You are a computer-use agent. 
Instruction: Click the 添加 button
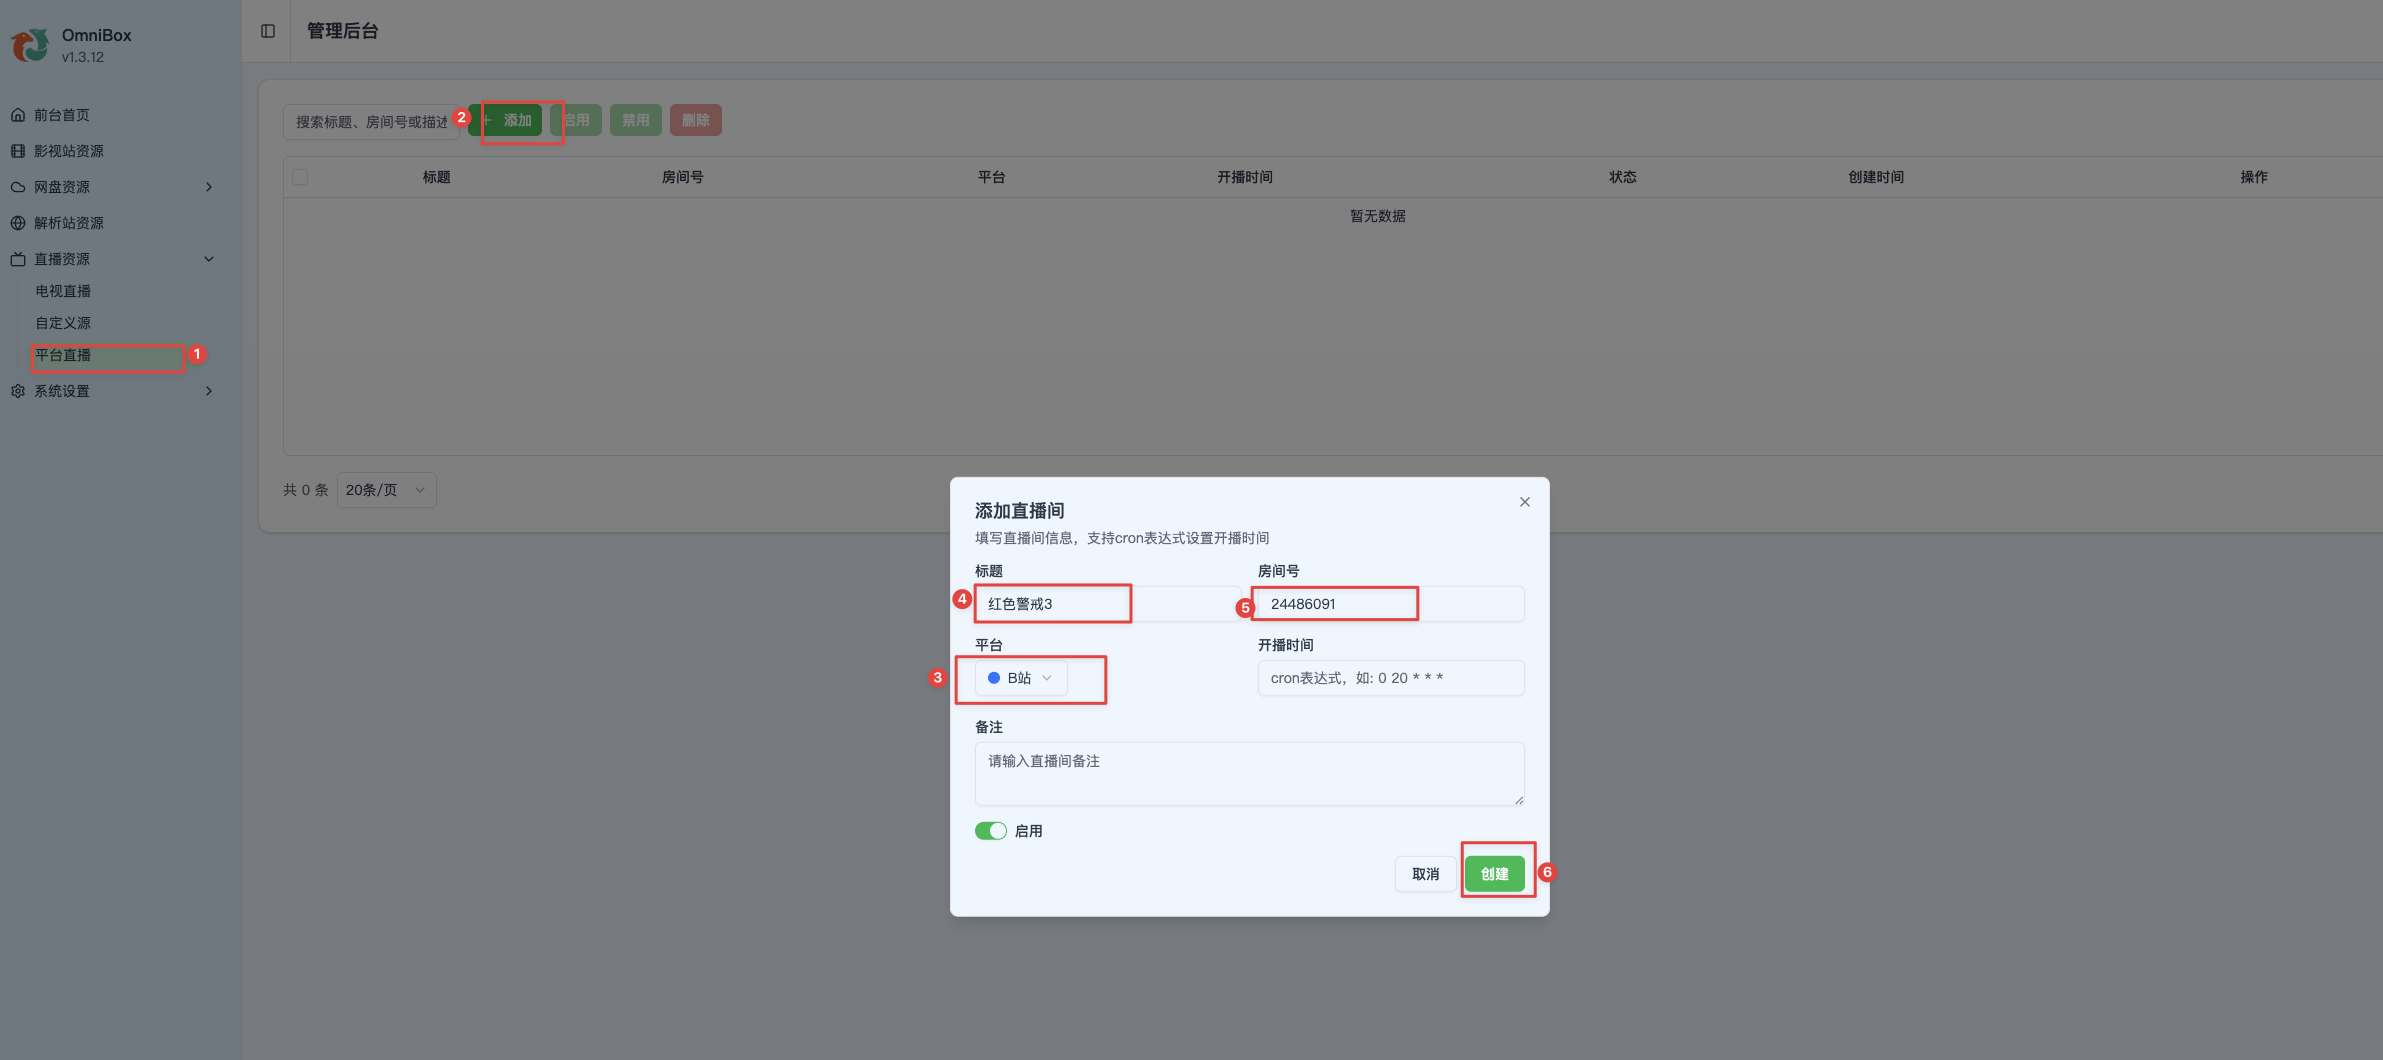point(506,120)
